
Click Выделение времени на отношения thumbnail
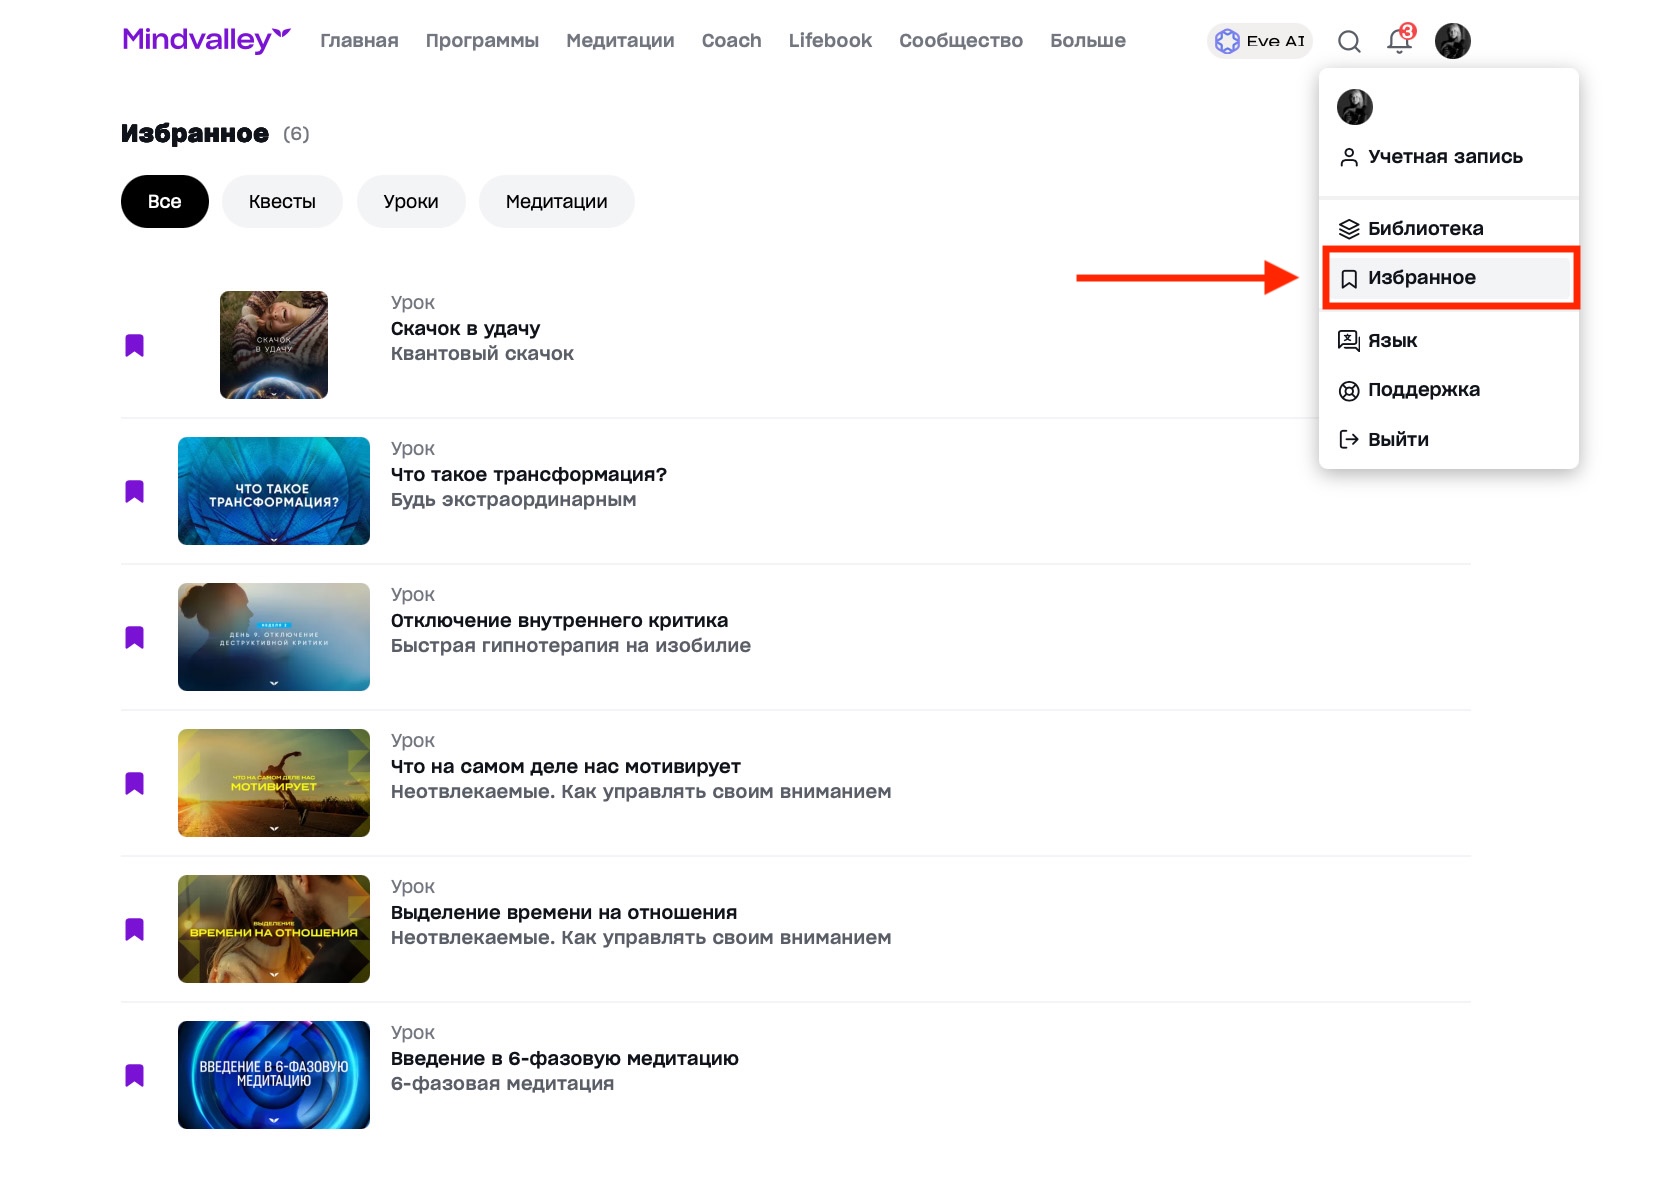coord(274,929)
